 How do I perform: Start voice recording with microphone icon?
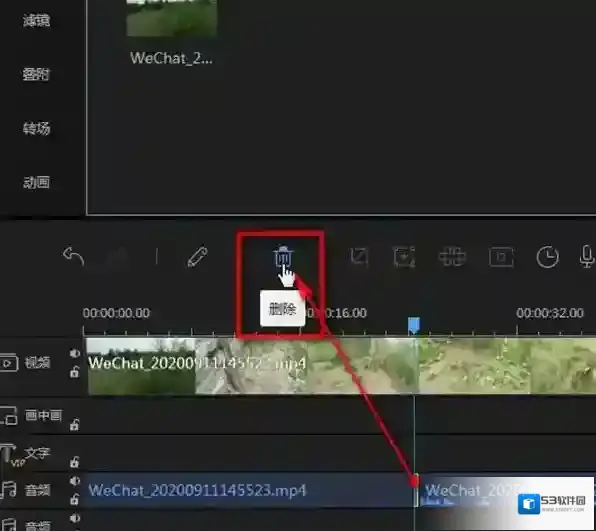[587, 257]
